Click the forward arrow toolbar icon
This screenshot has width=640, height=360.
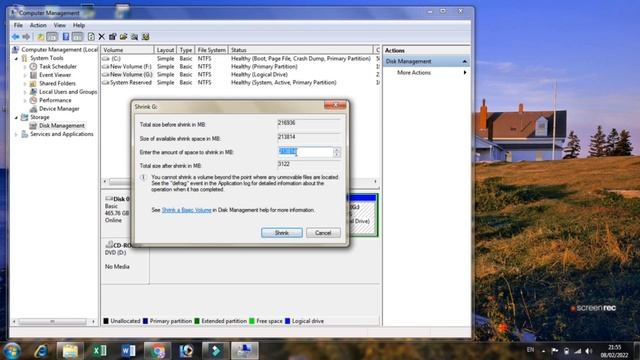tap(26, 37)
